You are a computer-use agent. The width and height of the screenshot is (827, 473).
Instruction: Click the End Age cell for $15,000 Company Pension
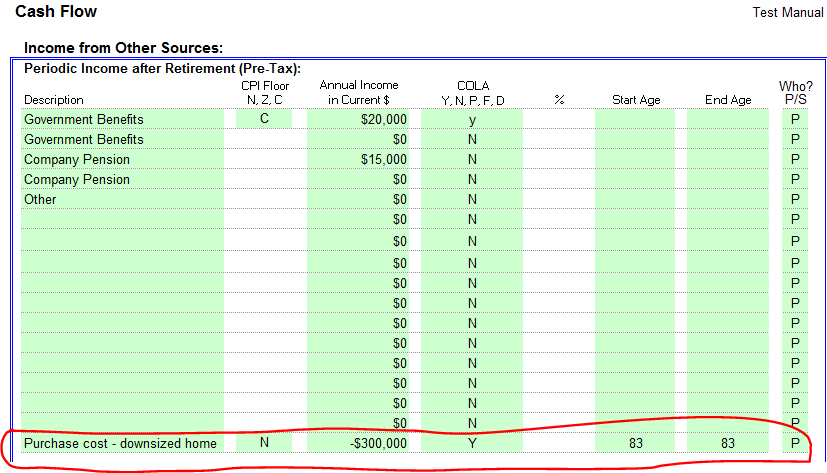[x=728, y=160]
